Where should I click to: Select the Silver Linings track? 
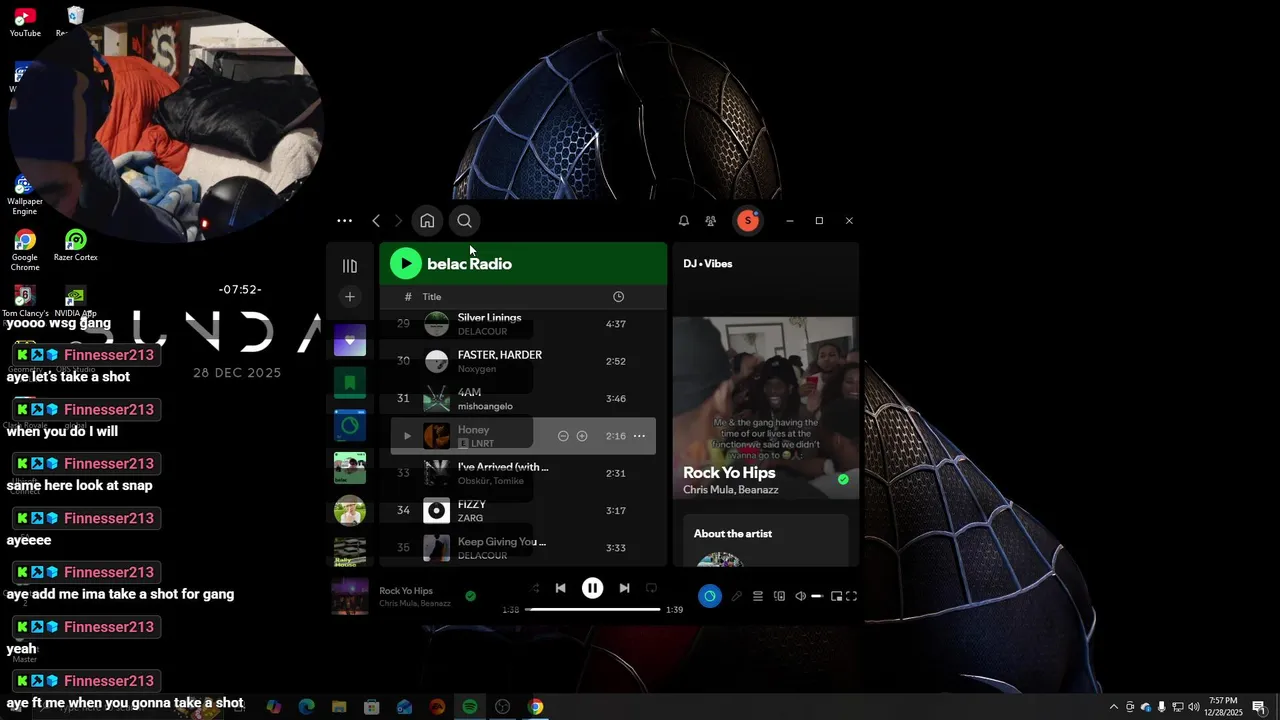(x=523, y=324)
